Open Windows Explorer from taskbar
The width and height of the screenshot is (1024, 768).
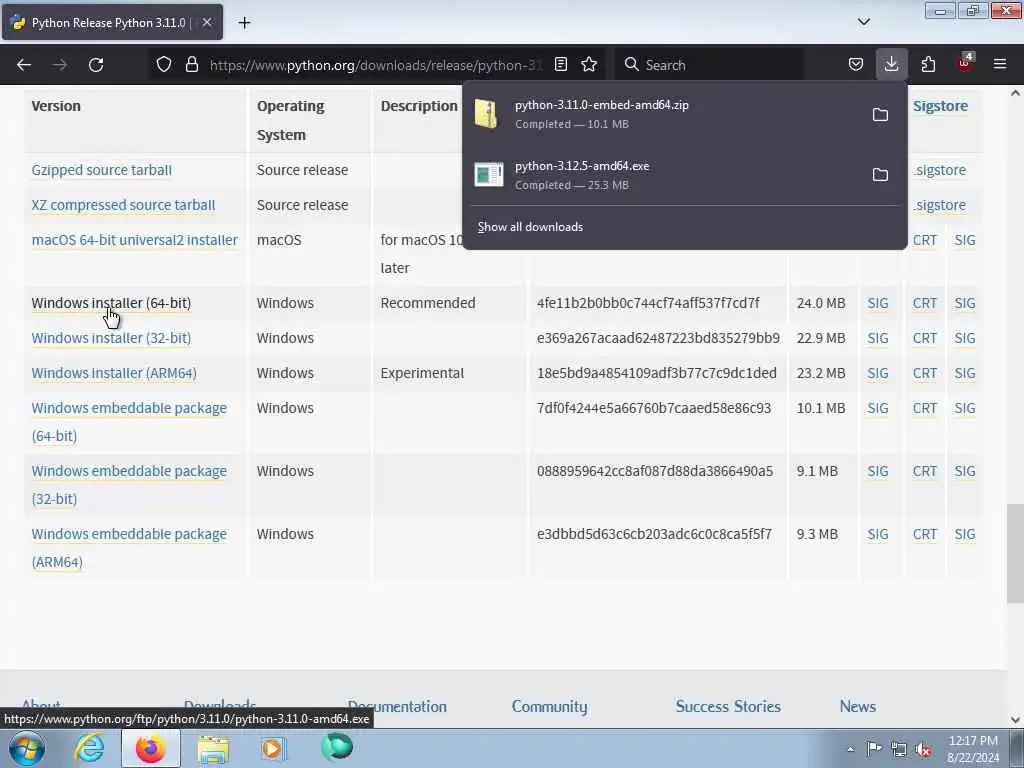(213, 750)
